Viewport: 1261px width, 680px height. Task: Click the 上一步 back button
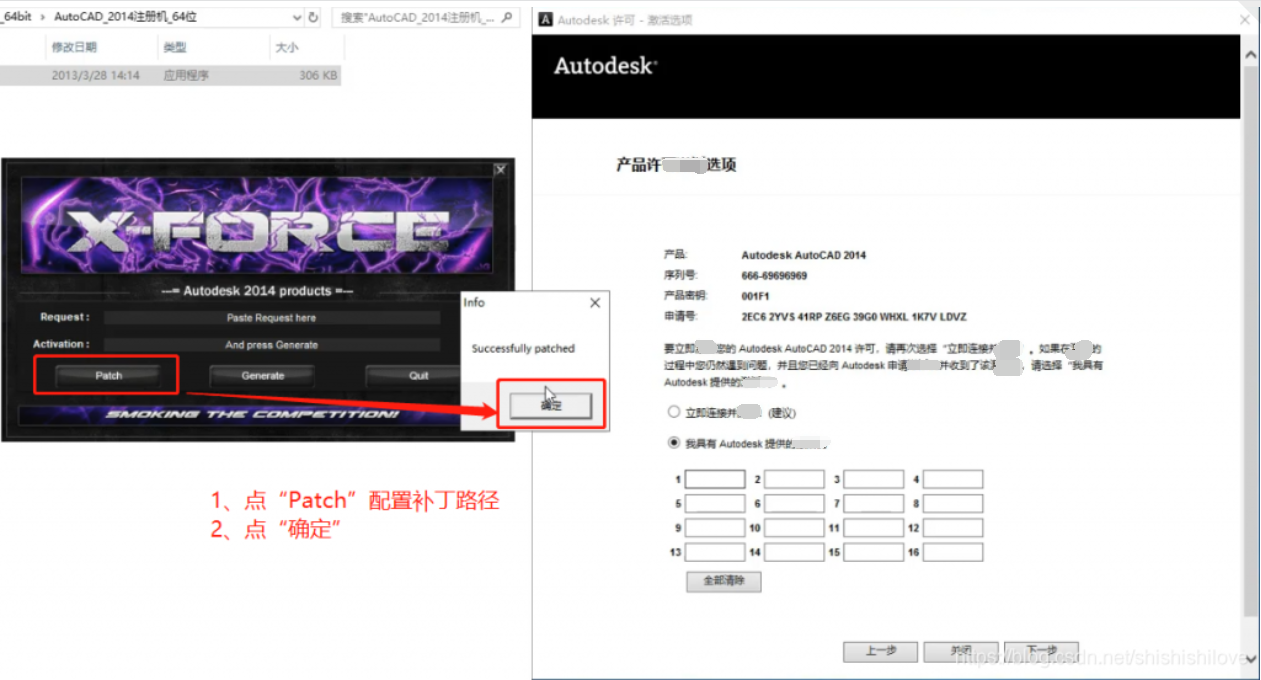click(x=880, y=651)
